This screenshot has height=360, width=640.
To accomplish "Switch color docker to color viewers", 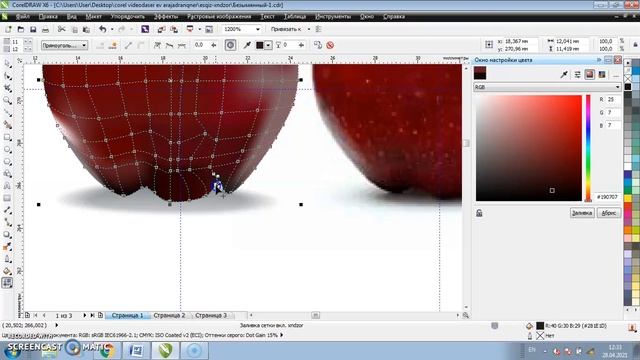I will tap(589, 74).
